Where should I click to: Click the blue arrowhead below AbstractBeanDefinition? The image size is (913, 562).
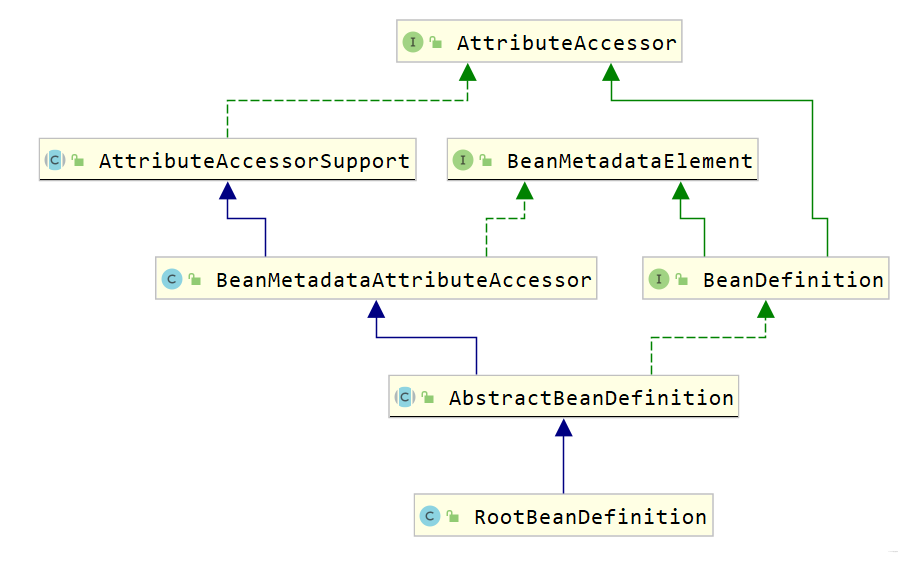point(564,427)
